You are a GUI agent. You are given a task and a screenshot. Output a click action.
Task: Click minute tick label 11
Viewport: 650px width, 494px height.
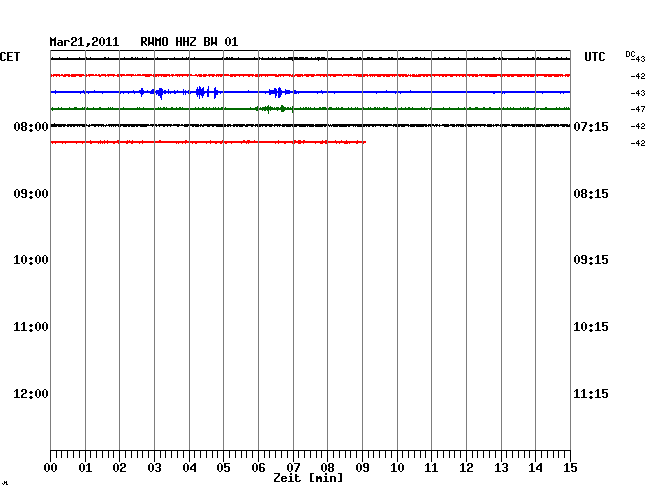click(x=432, y=468)
